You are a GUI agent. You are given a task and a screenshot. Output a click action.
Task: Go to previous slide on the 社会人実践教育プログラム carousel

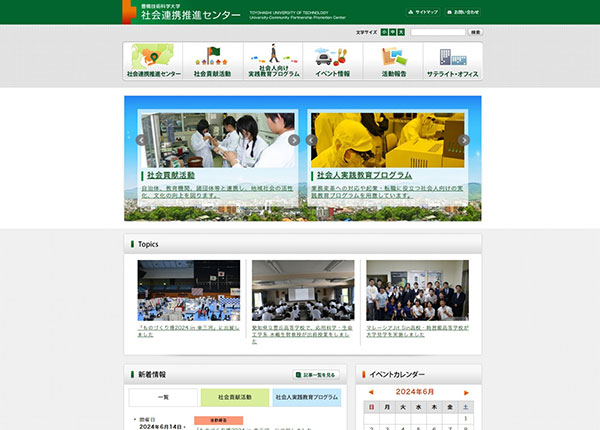(311, 140)
